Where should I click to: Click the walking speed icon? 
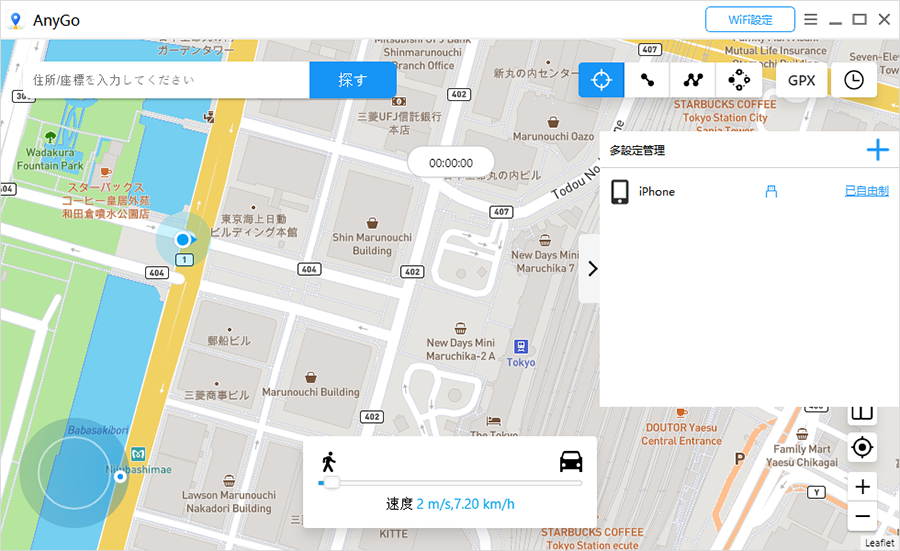[x=328, y=461]
